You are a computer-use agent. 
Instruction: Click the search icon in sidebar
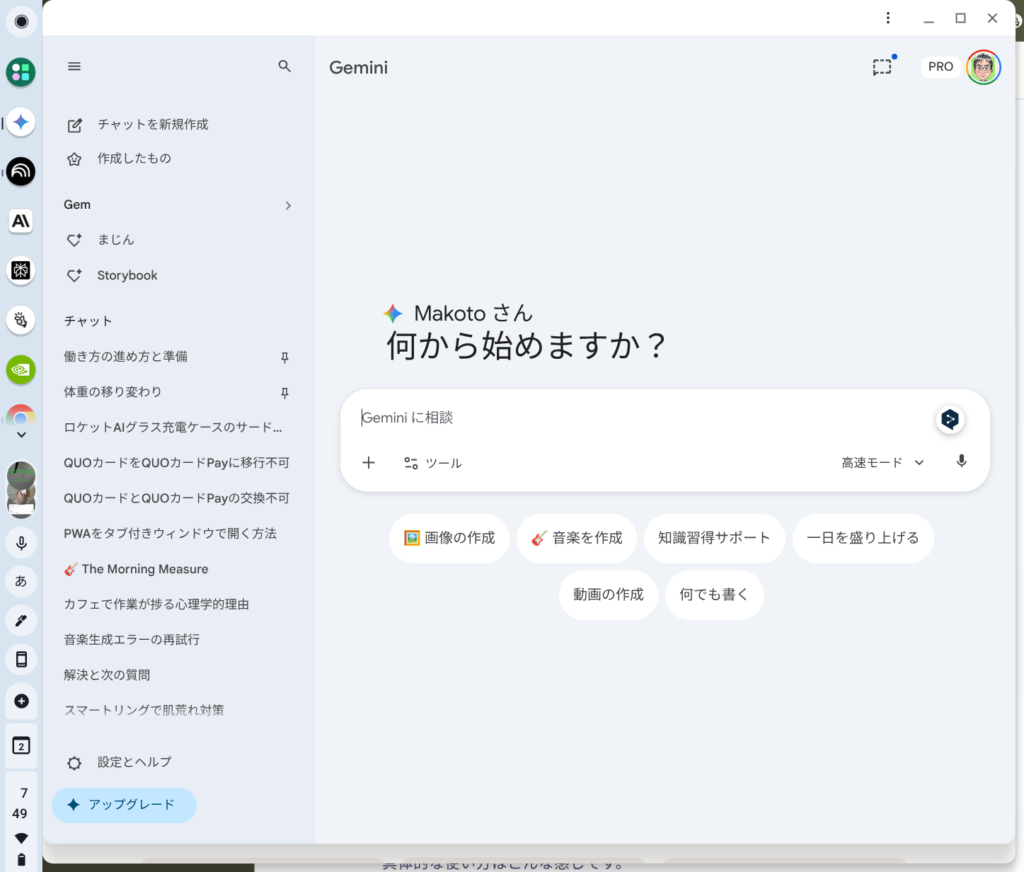tap(285, 66)
